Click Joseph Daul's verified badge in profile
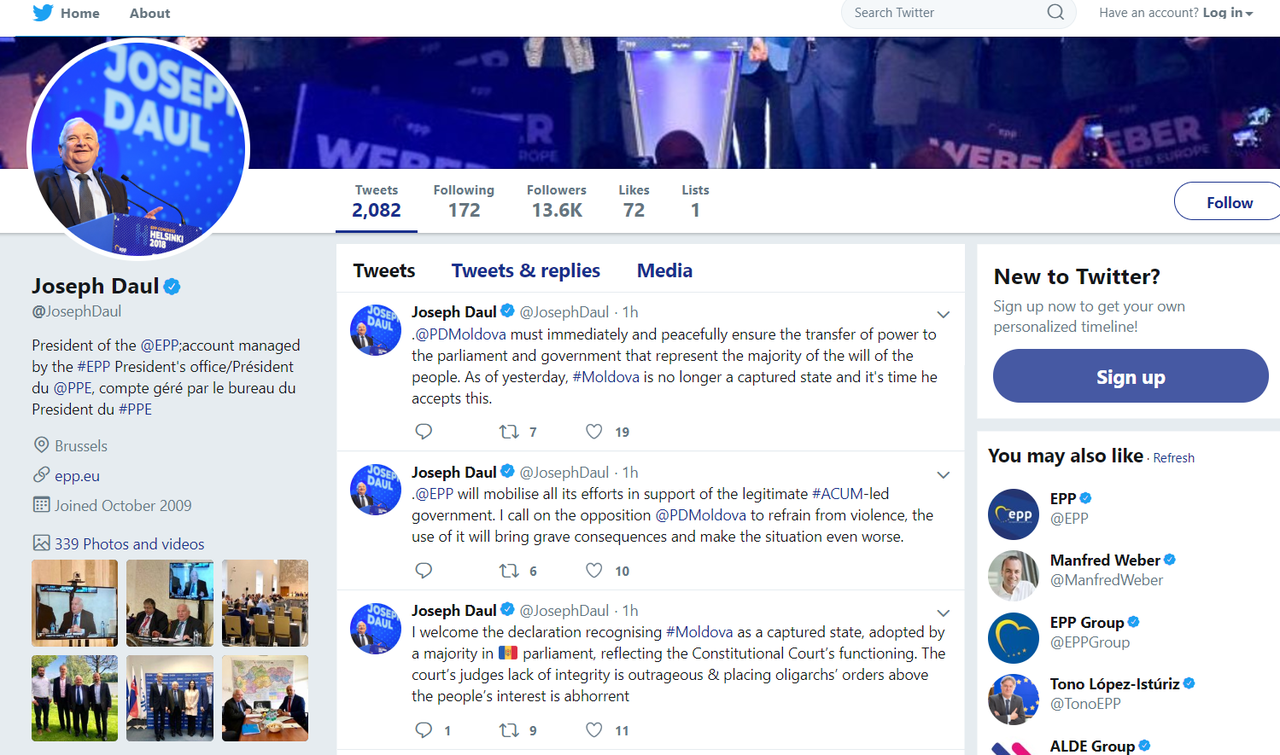 172,287
